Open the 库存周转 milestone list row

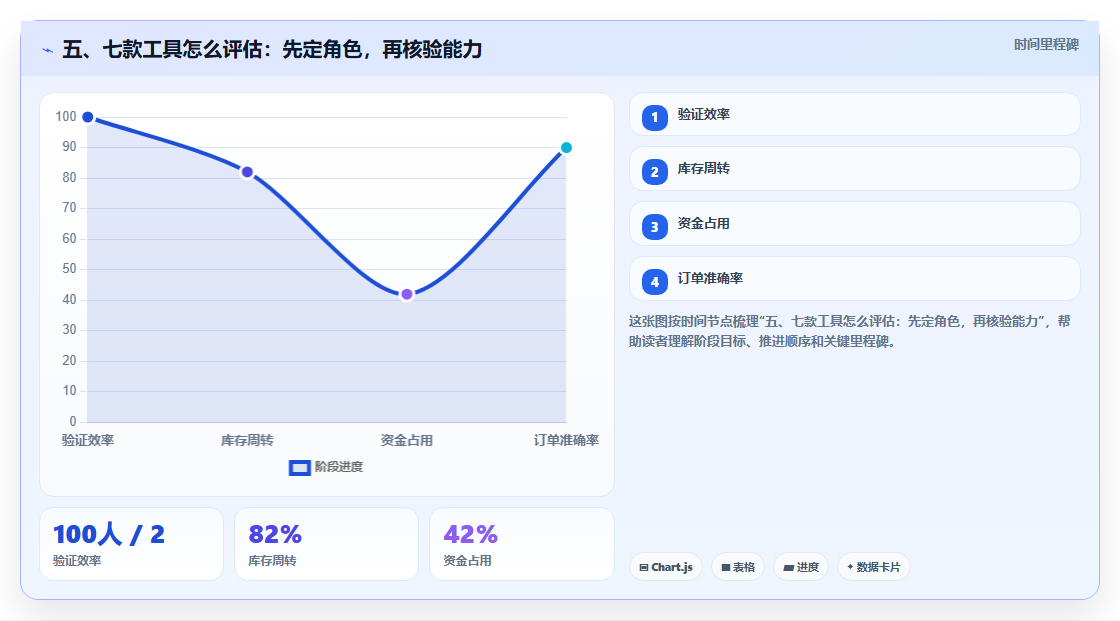point(854,169)
